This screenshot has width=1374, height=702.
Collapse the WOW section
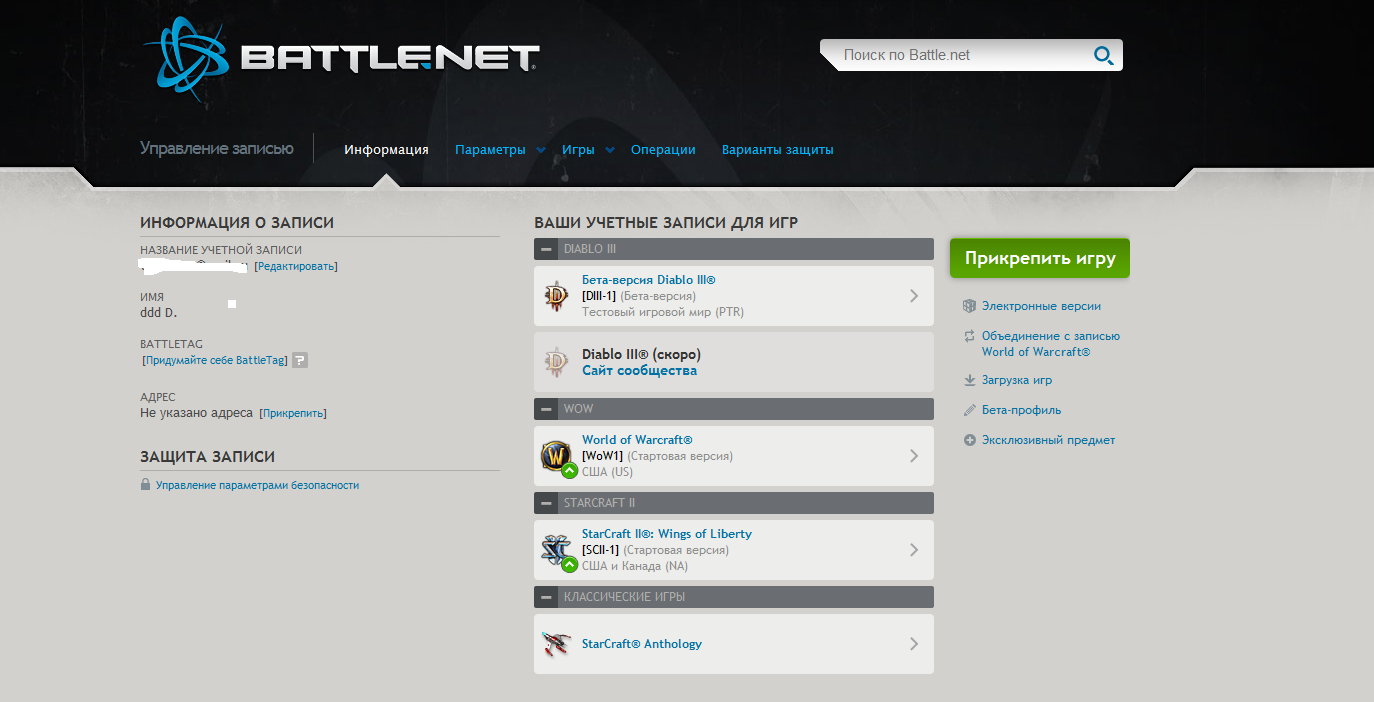(546, 409)
